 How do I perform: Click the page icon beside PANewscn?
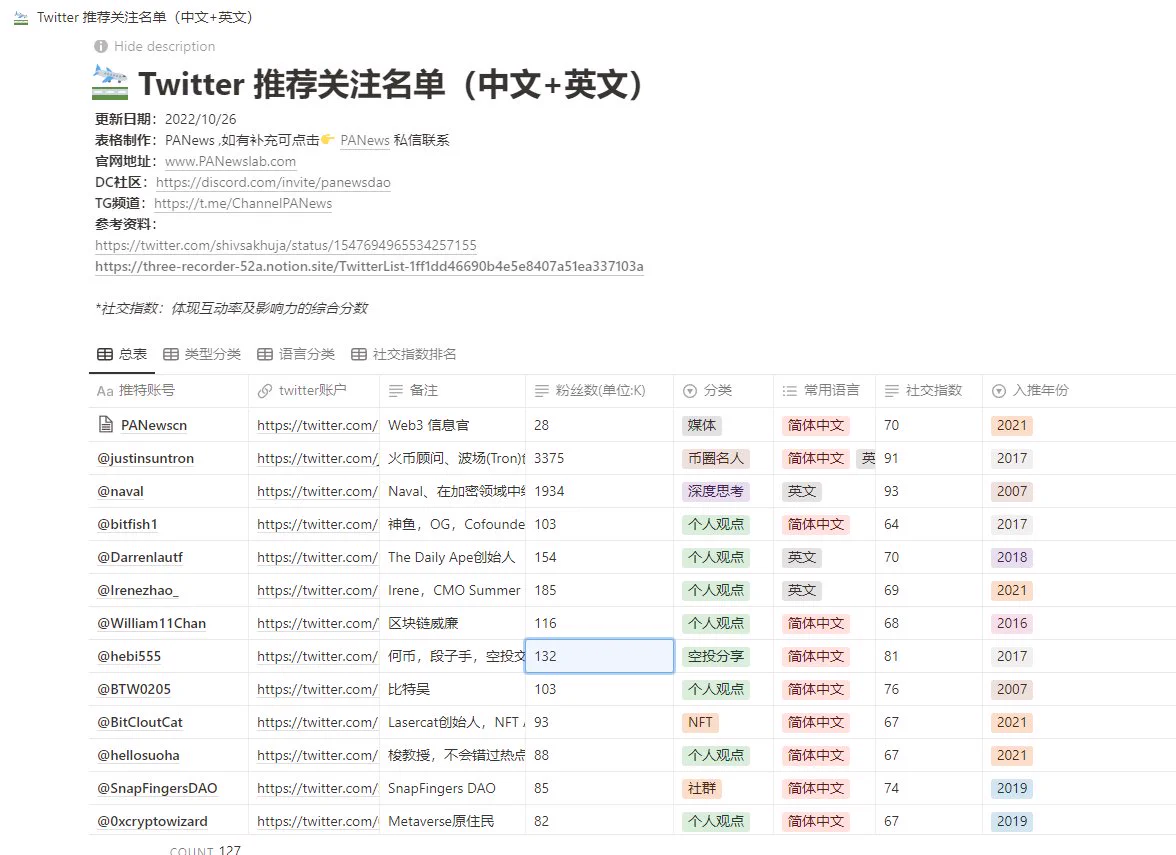(x=106, y=424)
